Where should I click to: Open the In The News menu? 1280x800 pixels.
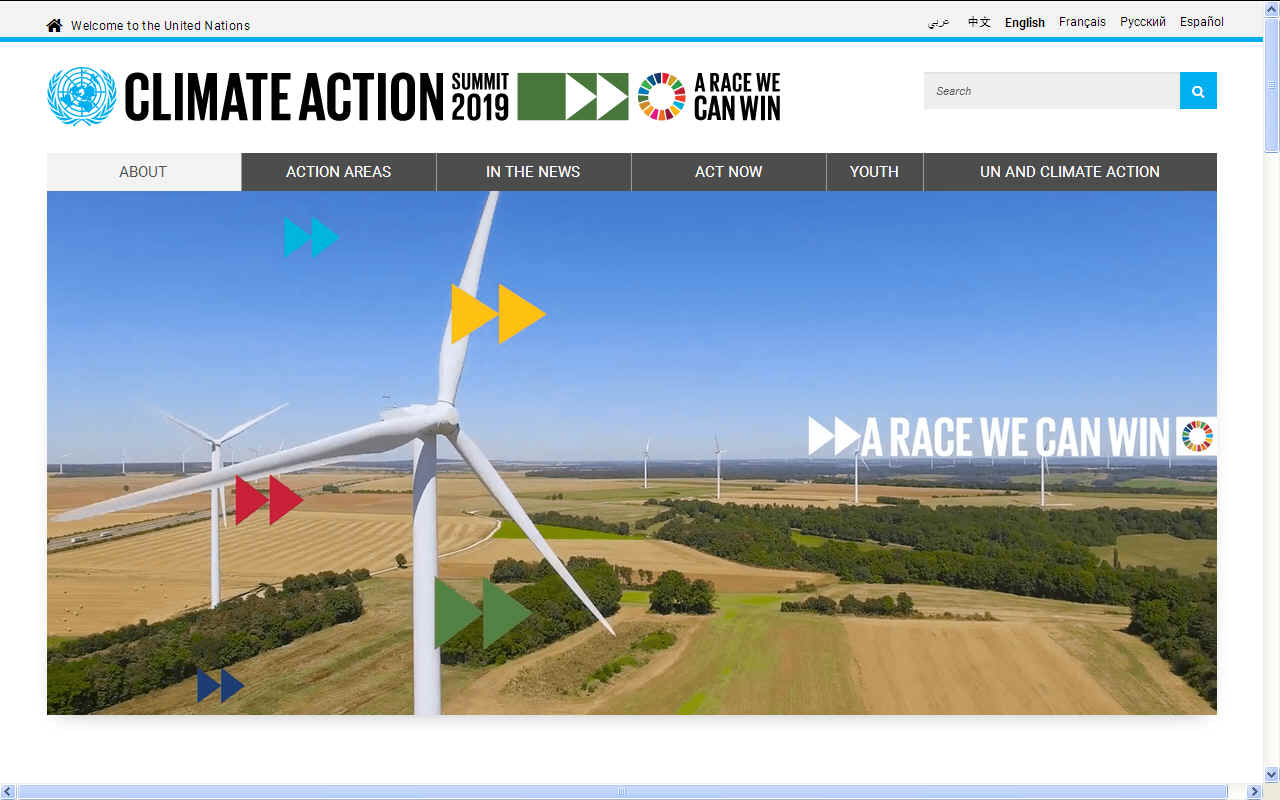pos(533,172)
